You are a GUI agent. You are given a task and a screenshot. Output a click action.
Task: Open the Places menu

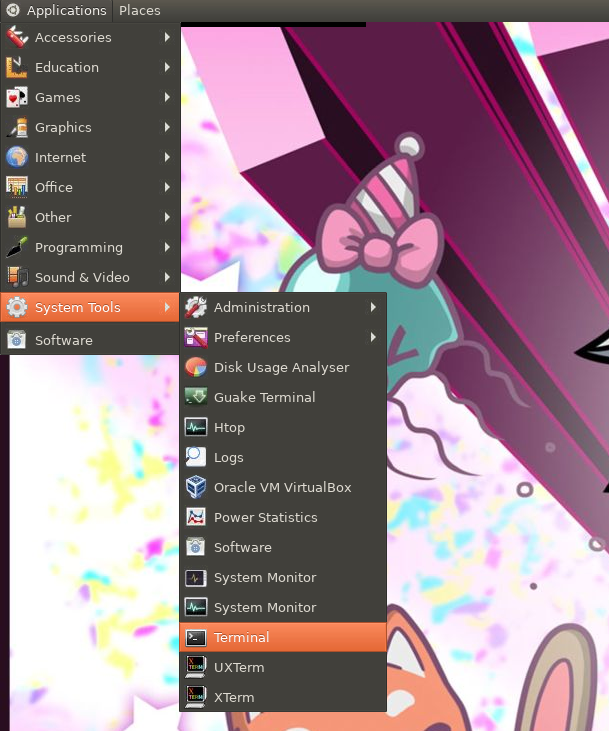[139, 10]
